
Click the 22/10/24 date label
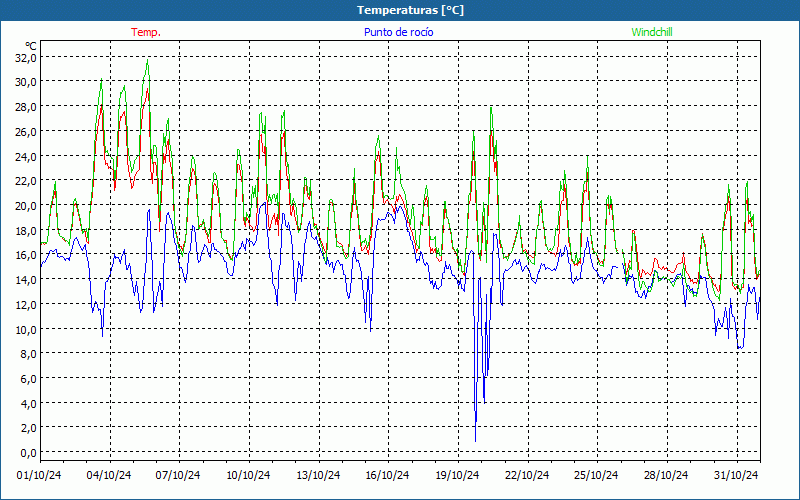pyautogui.click(x=527, y=475)
